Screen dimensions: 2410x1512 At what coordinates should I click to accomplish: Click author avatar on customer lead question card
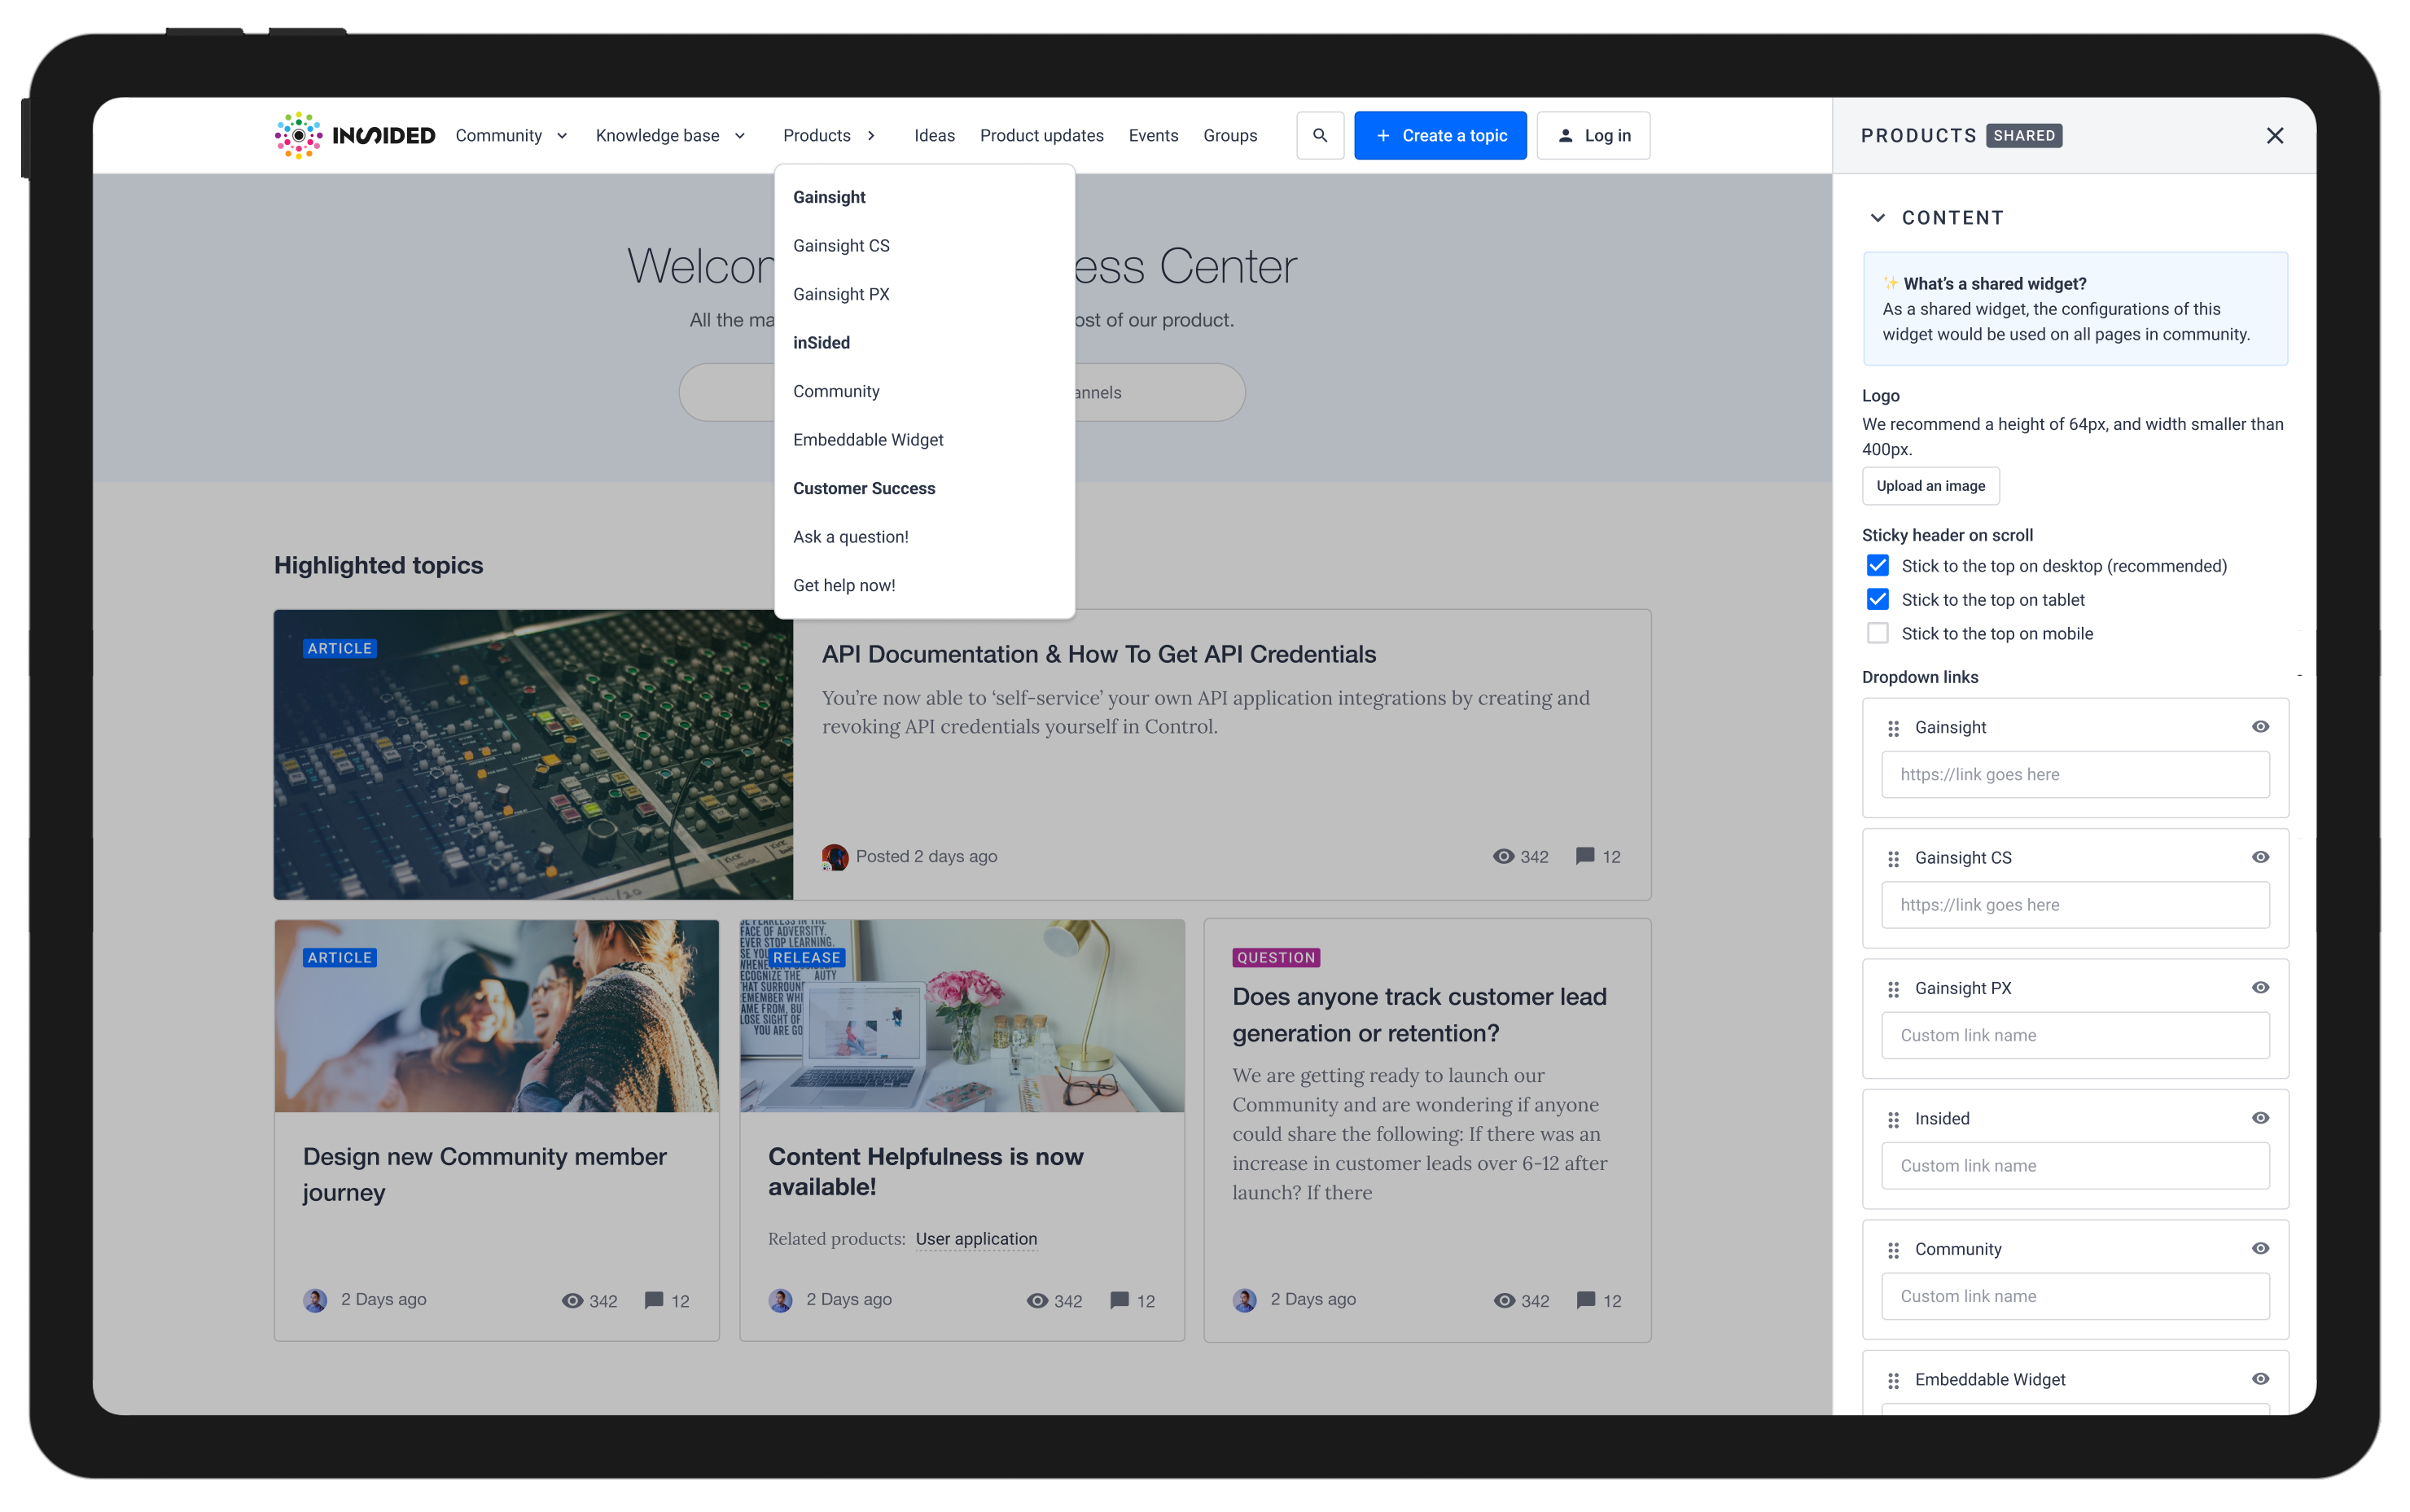(1245, 1300)
